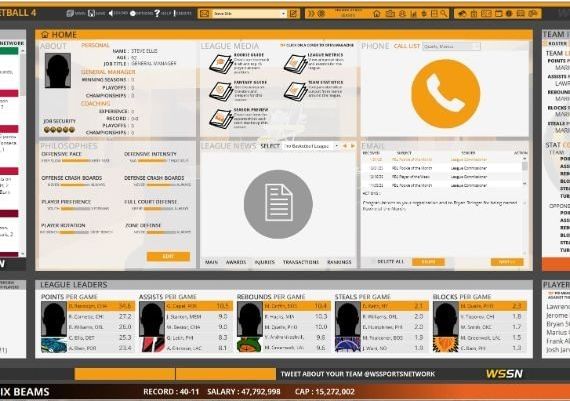Click Delete All in Email panel
This screenshot has width=570, height=401.
(390, 262)
